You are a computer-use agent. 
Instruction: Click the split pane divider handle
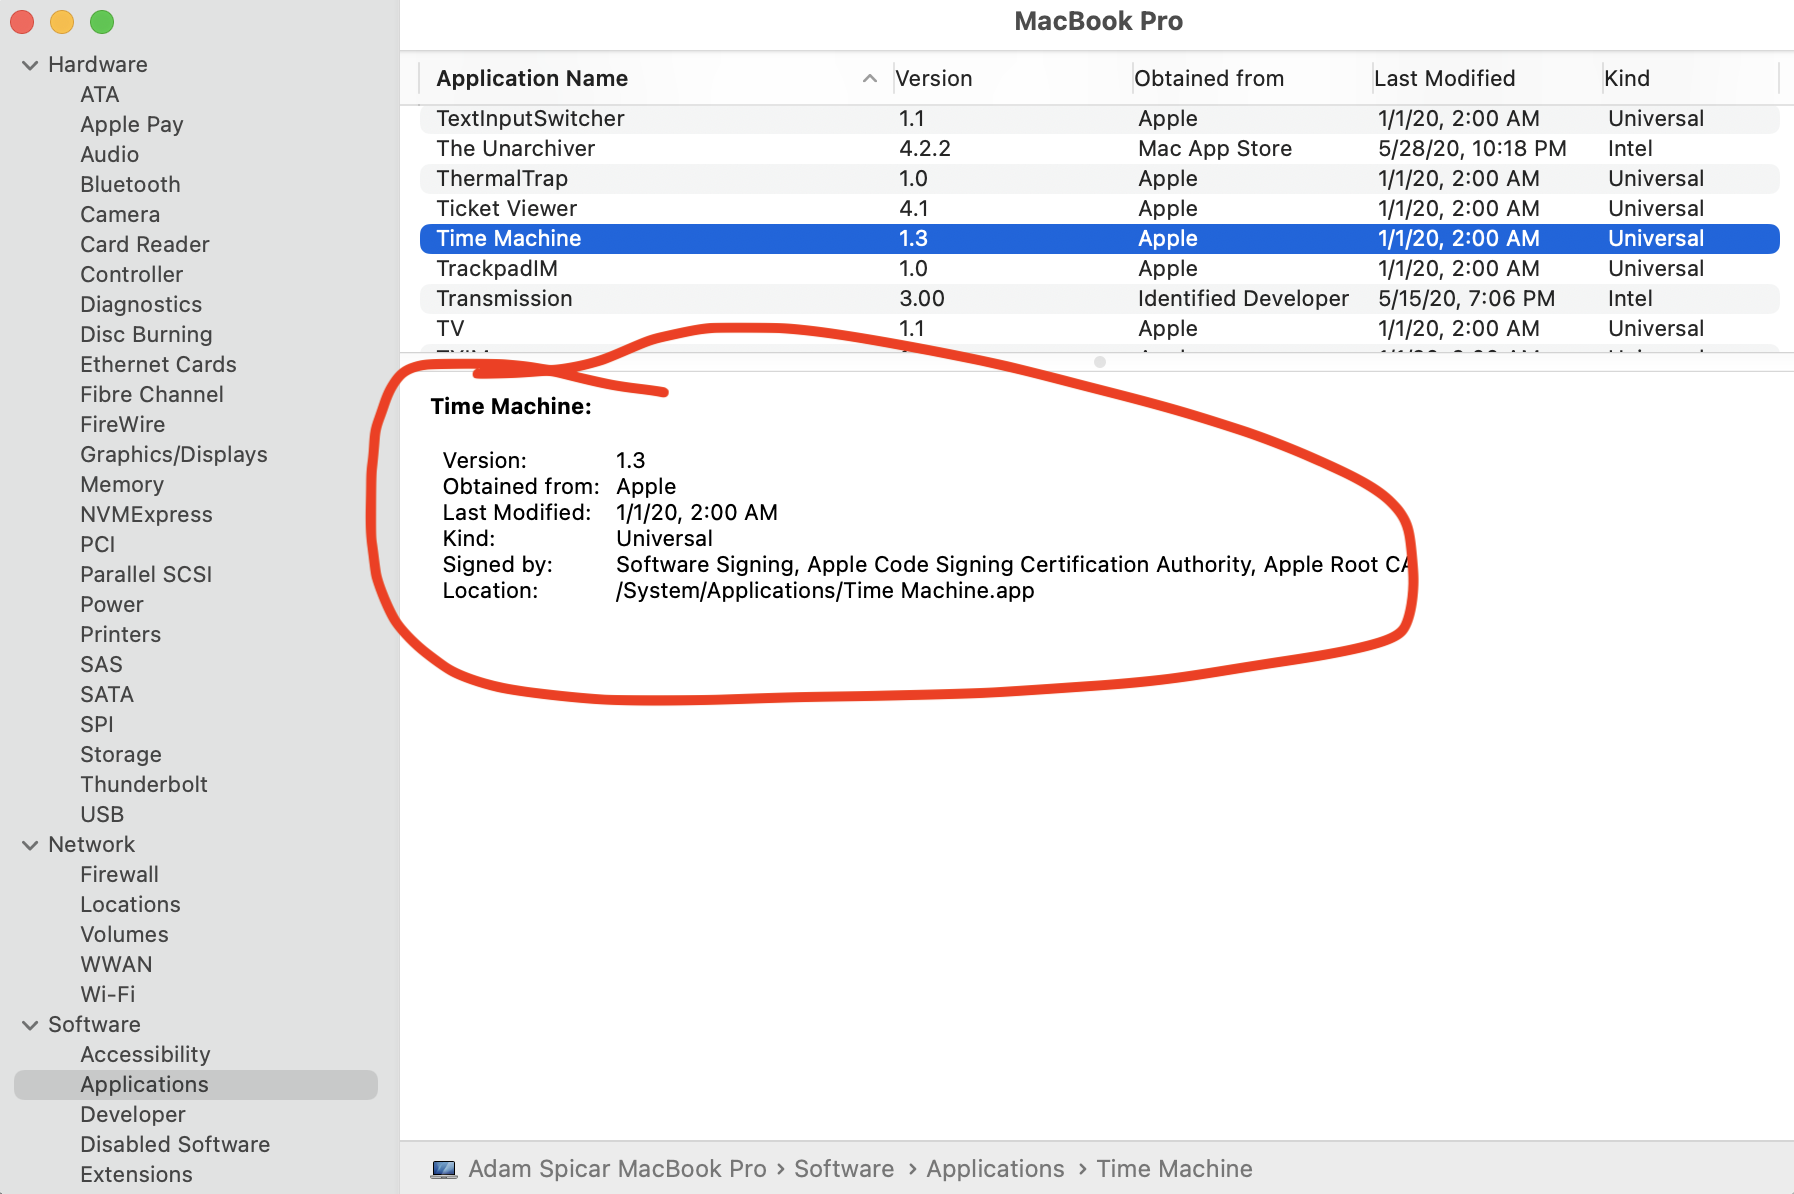(x=1100, y=362)
